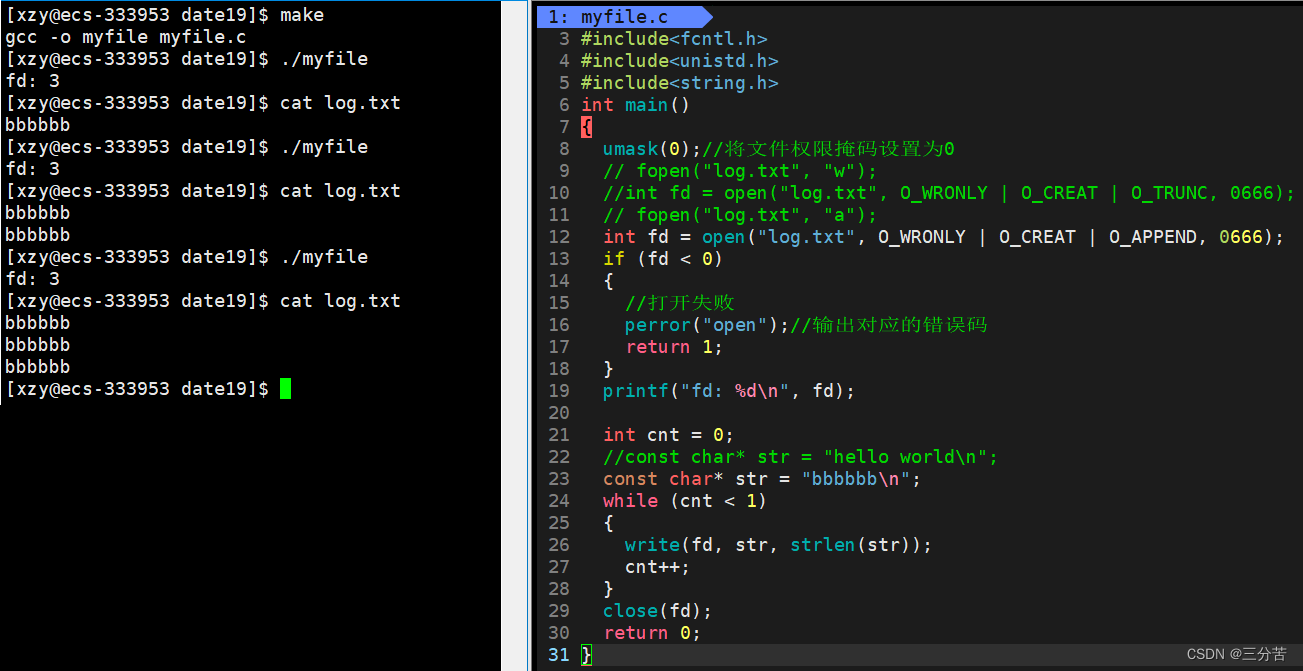
Task: Click 'cnt++;' statement
Action: point(657,567)
